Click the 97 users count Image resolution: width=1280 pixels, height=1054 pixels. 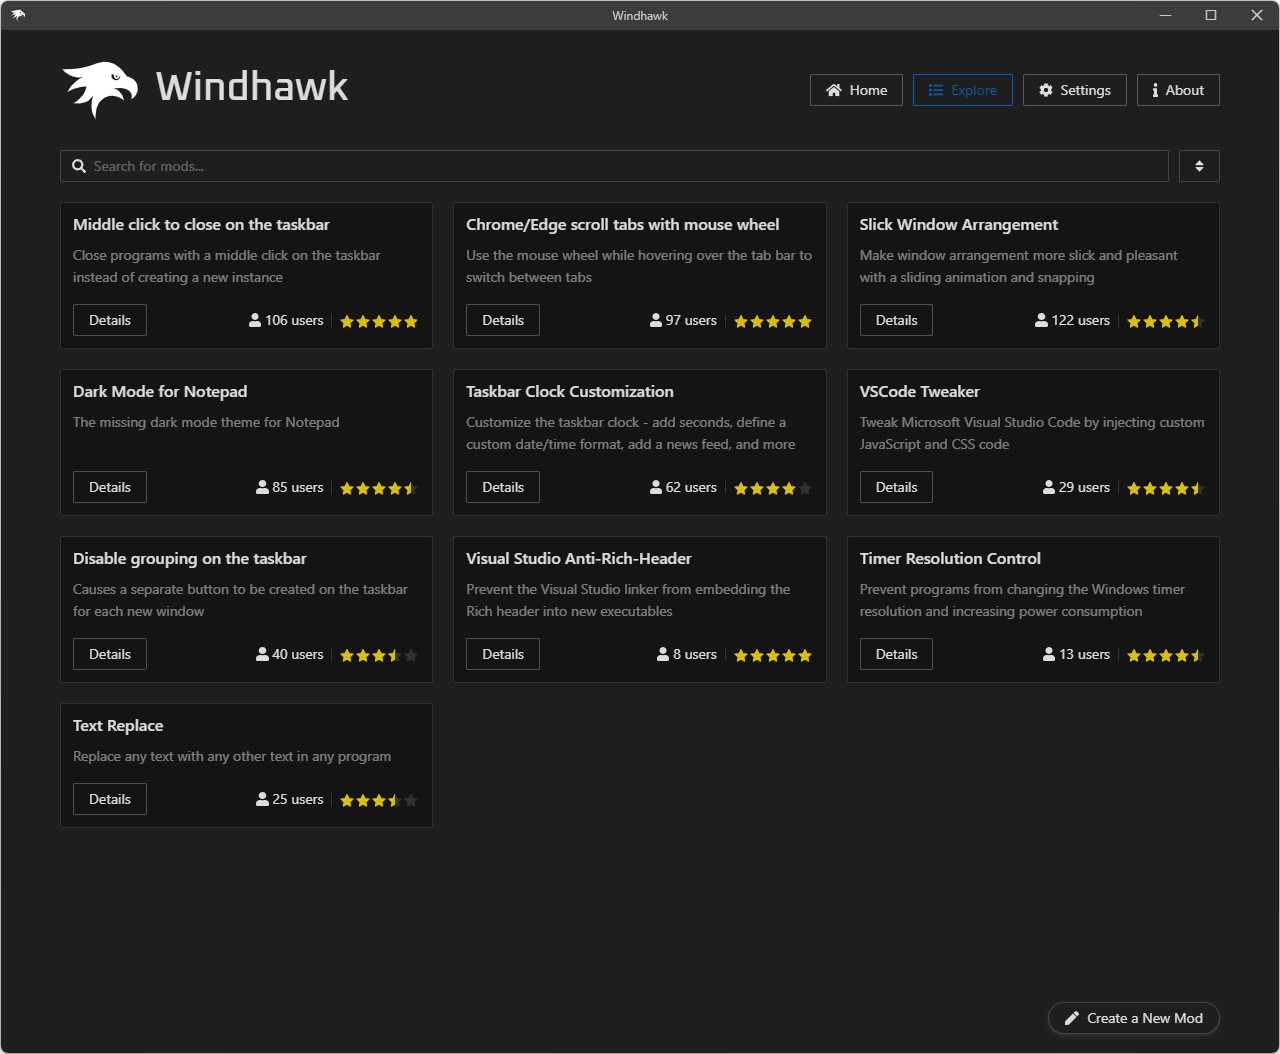coord(683,320)
